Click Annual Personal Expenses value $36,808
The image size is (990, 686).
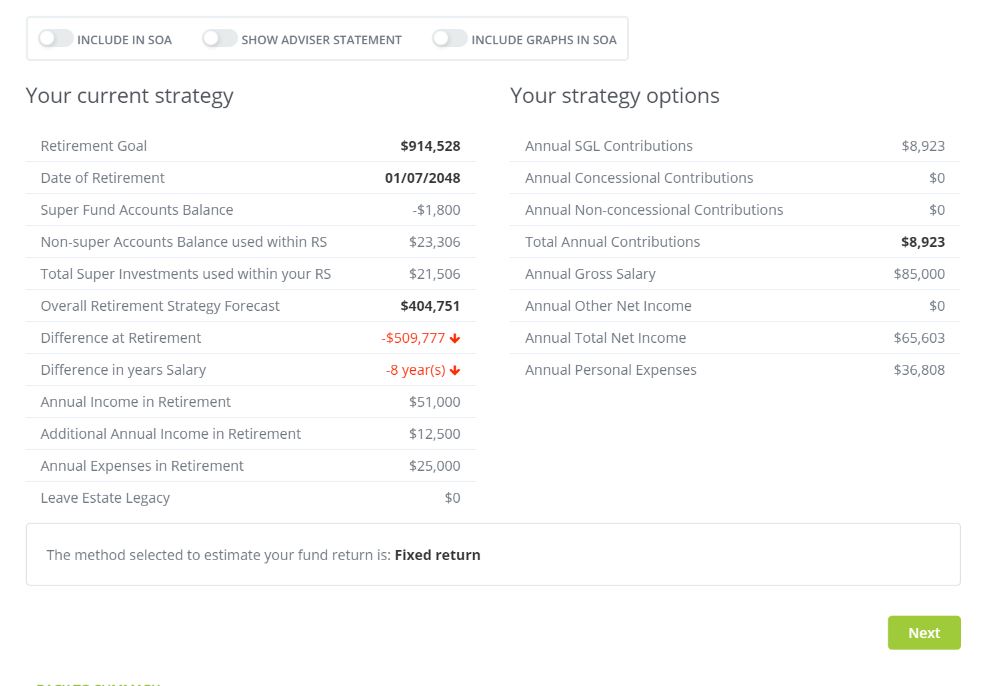pos(919,370)
